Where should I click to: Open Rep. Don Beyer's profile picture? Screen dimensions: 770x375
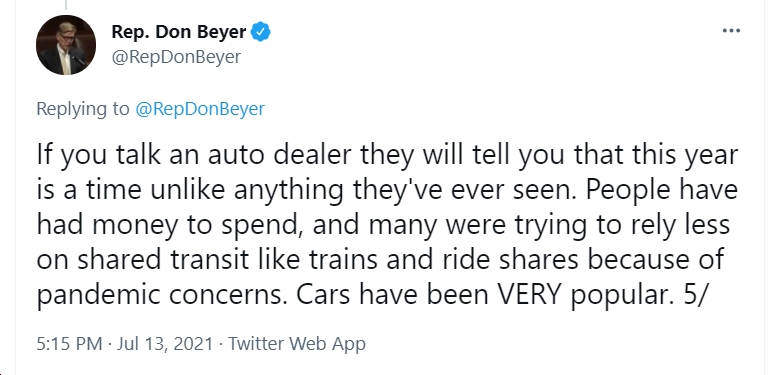(66, 45)
